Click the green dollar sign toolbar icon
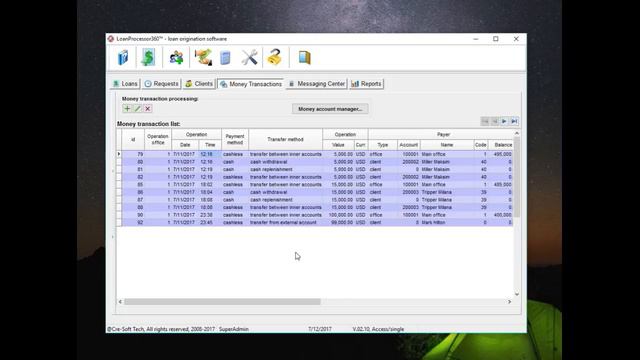This screenshot has width=640, height=360. click(148, 58)
